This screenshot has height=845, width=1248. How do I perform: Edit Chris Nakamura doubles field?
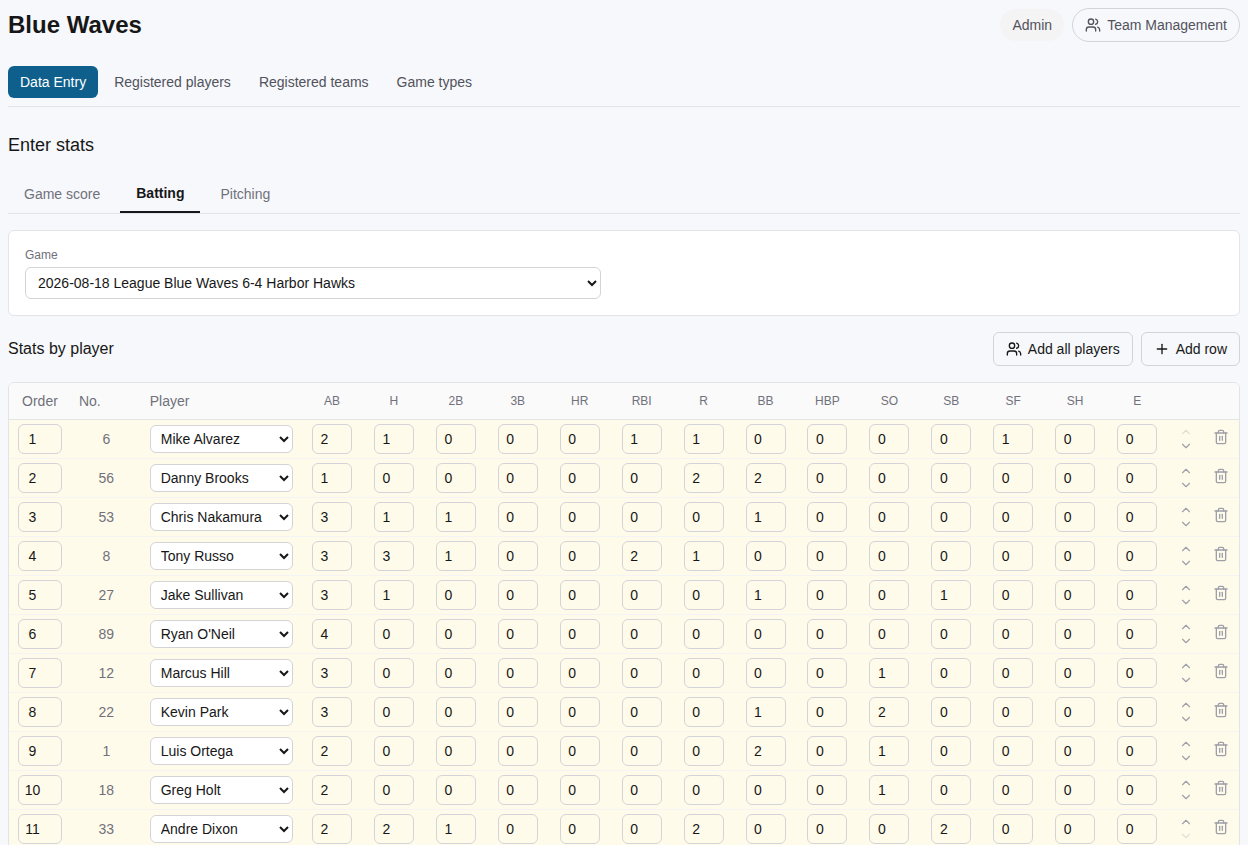coord(456,517)
